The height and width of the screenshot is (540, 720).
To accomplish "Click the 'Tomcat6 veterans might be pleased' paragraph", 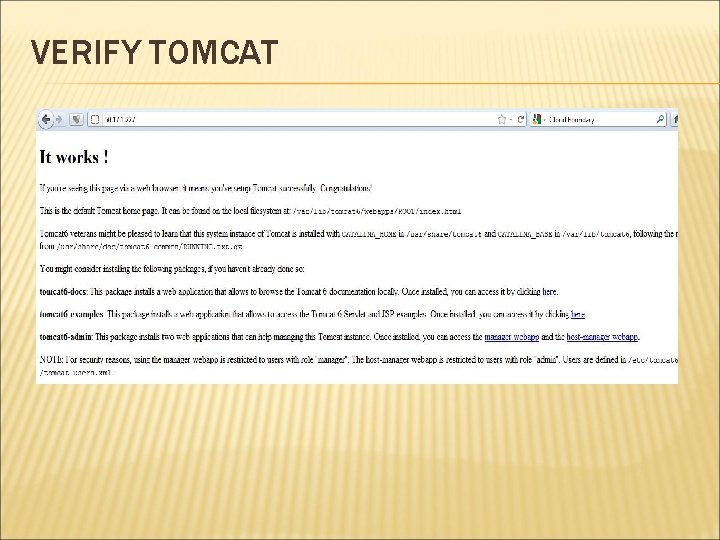I will click(359, 240).
